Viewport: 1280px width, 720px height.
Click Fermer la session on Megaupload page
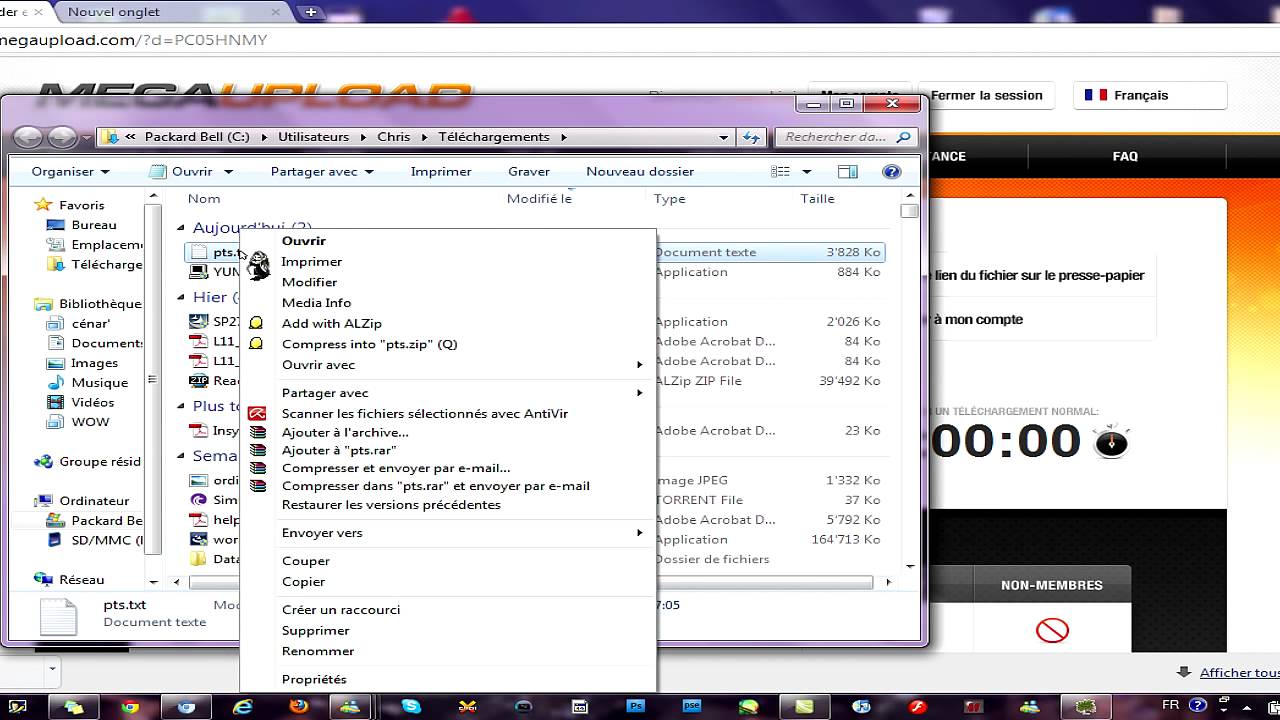(986, 96)
